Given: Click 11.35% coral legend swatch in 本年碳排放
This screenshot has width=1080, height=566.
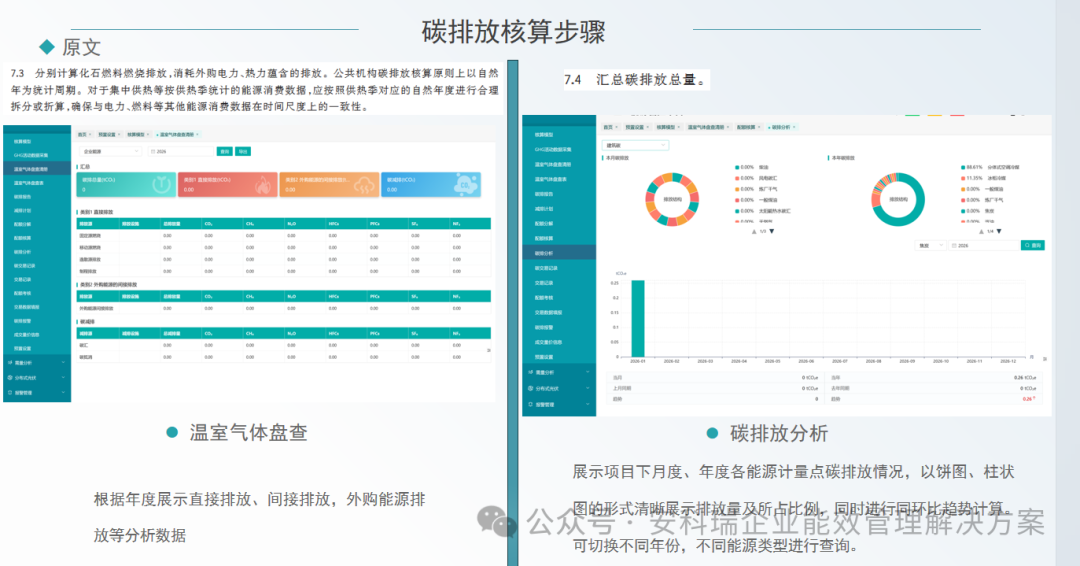Looking at the screenshot, I should click(963, 178).
